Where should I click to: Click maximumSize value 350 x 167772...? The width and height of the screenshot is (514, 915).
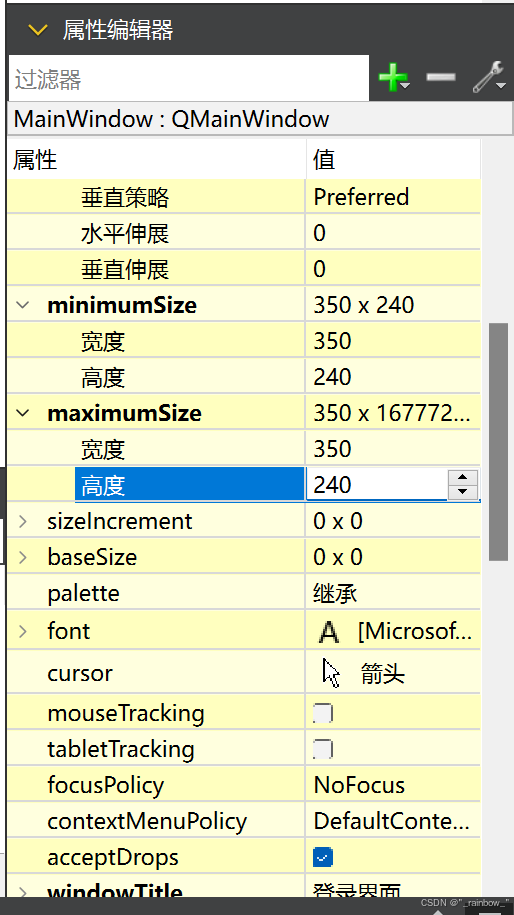[391, 413]
